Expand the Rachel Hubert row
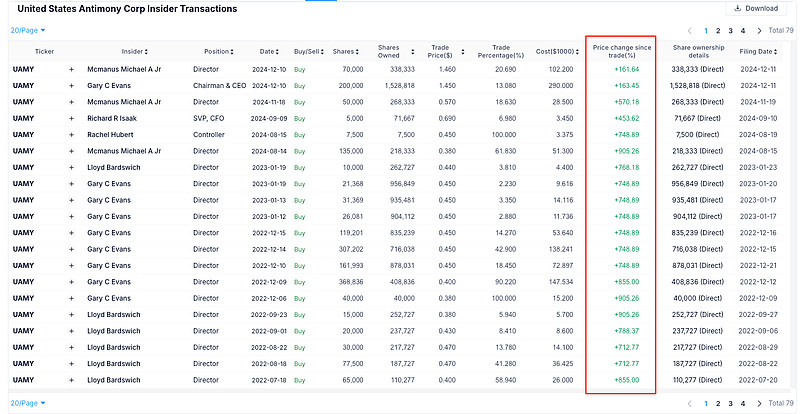 pos(71,134)
